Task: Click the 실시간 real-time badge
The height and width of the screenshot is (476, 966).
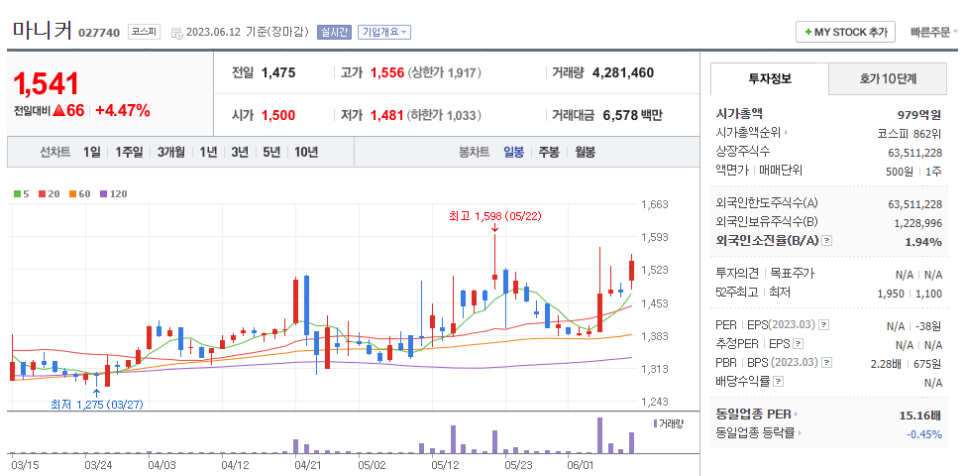Action: point(334,32)
